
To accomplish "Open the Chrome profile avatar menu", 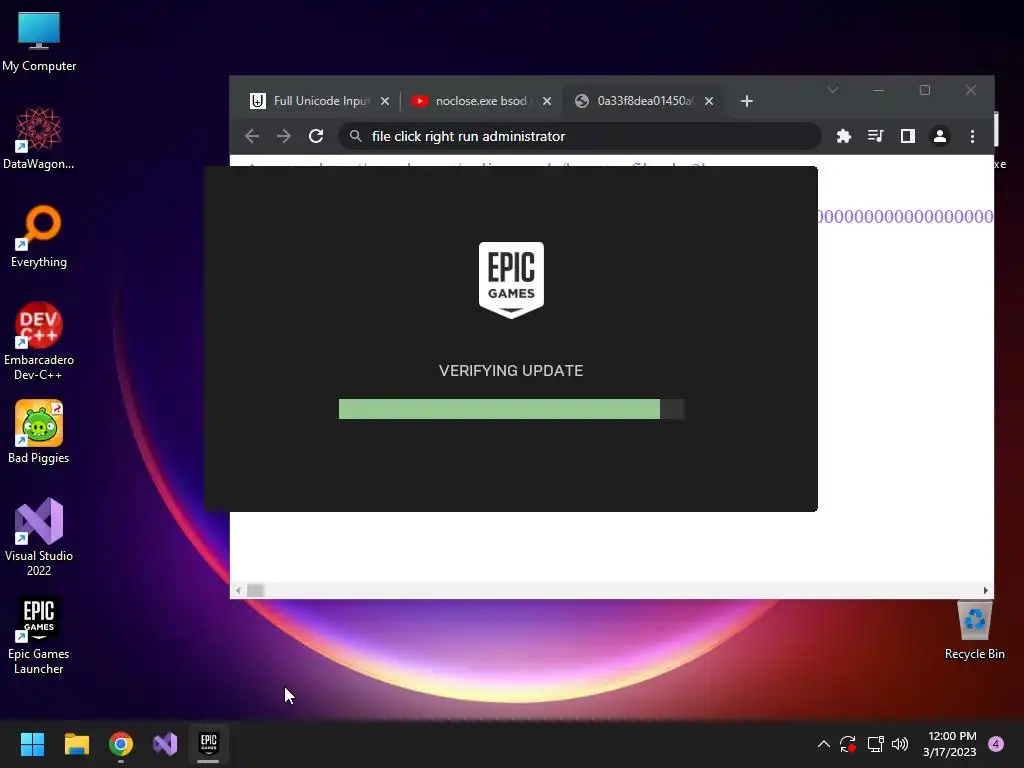I will (x=940, y=136).
